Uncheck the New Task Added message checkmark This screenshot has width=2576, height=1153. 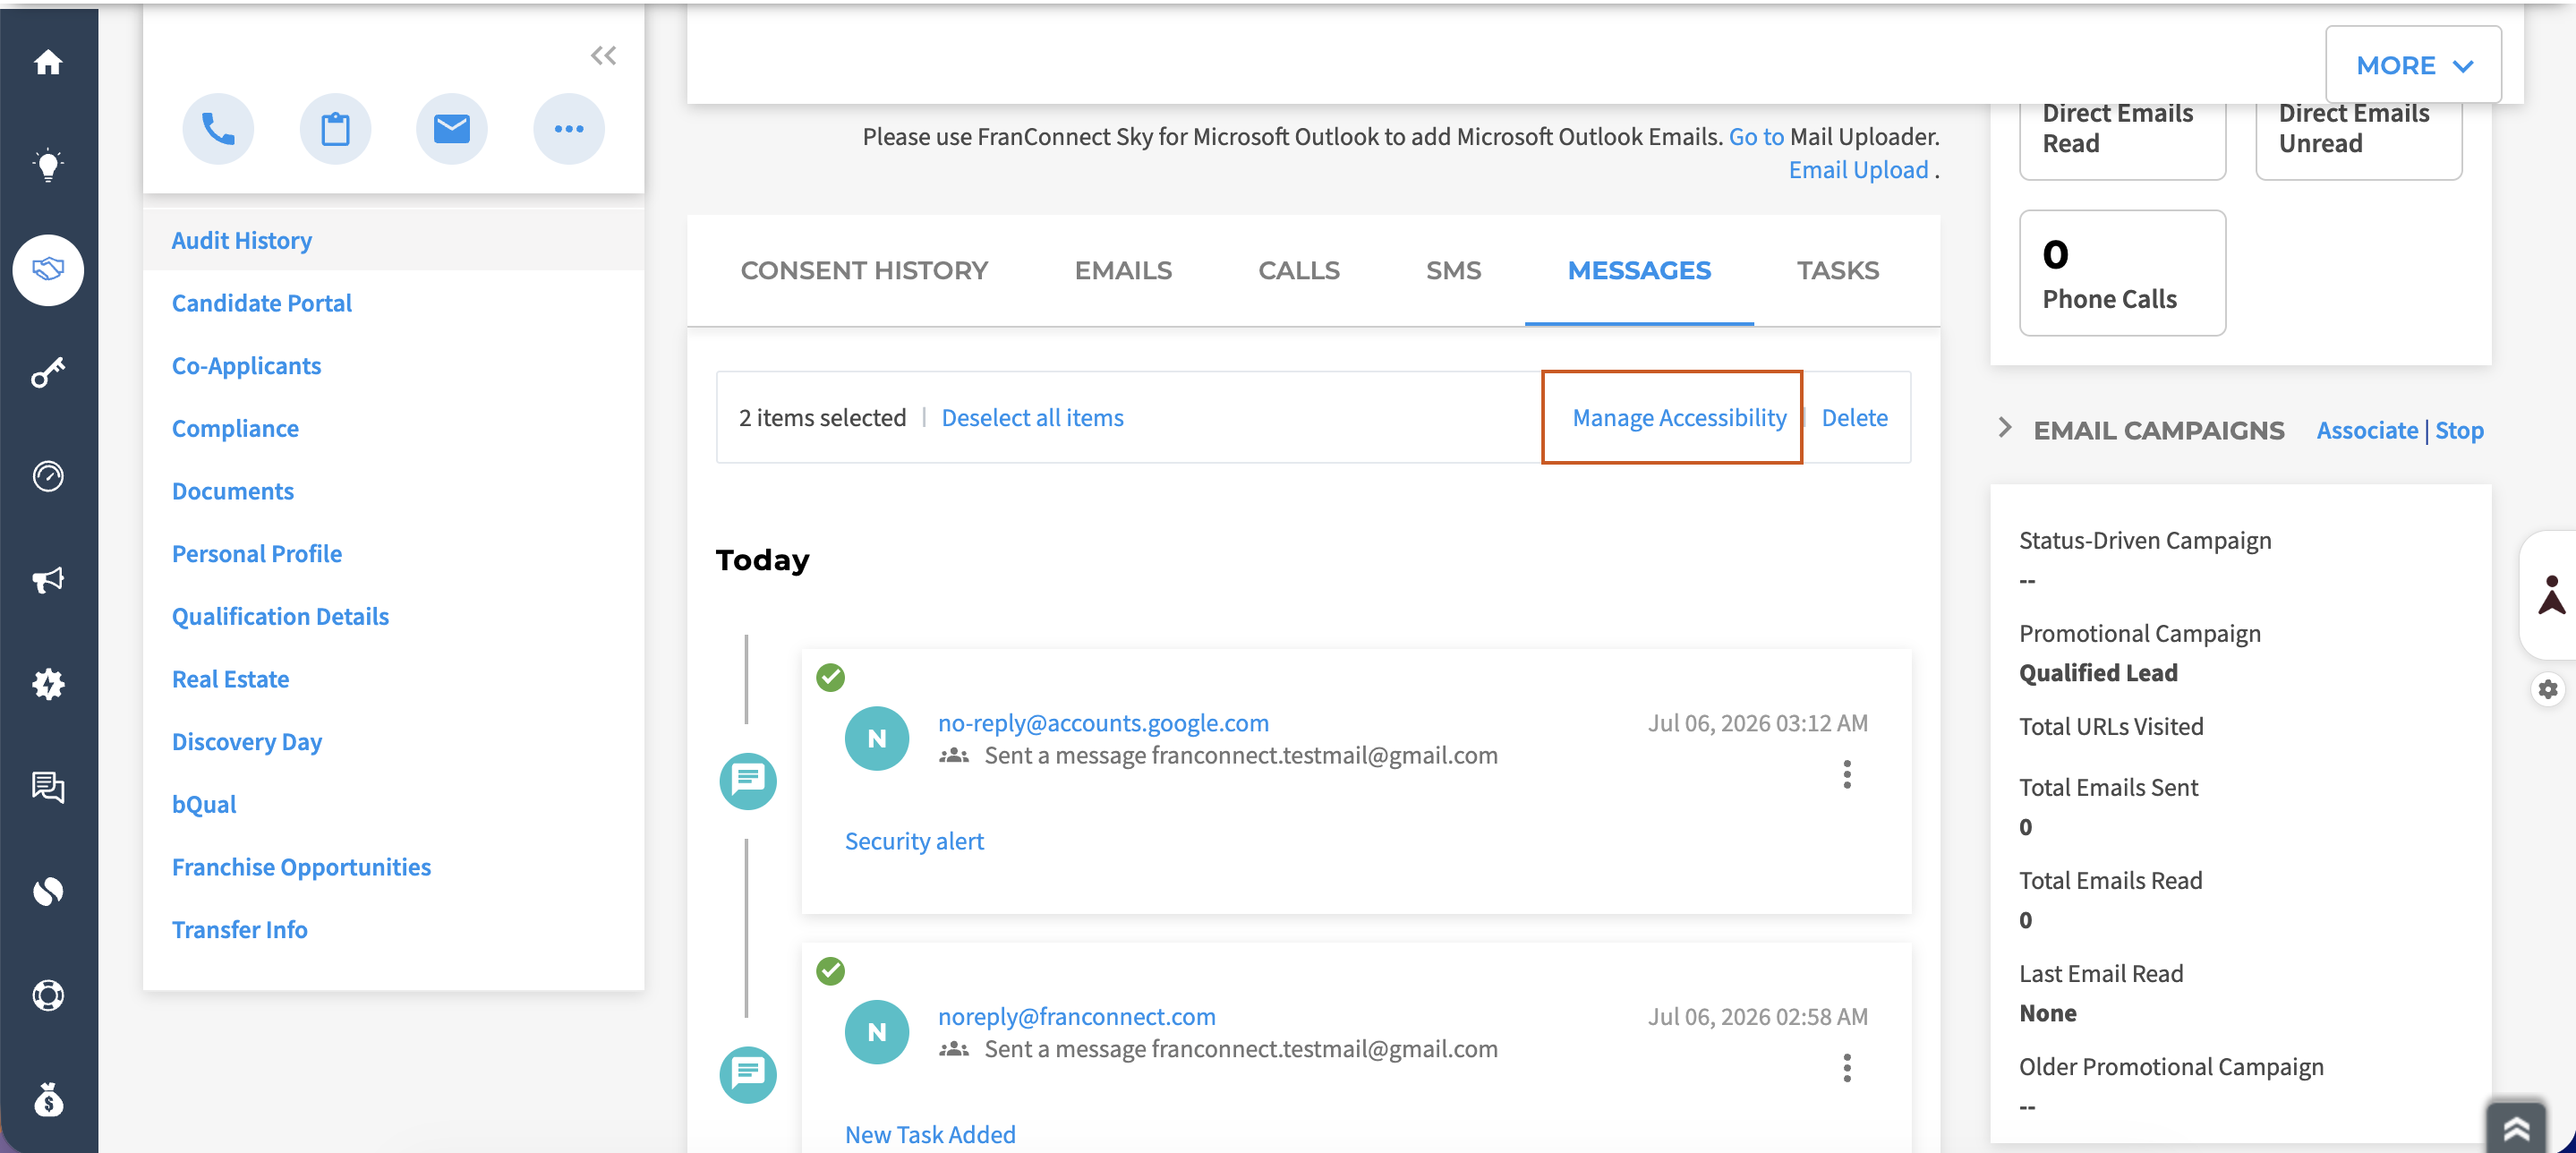(x=830, y=971)
